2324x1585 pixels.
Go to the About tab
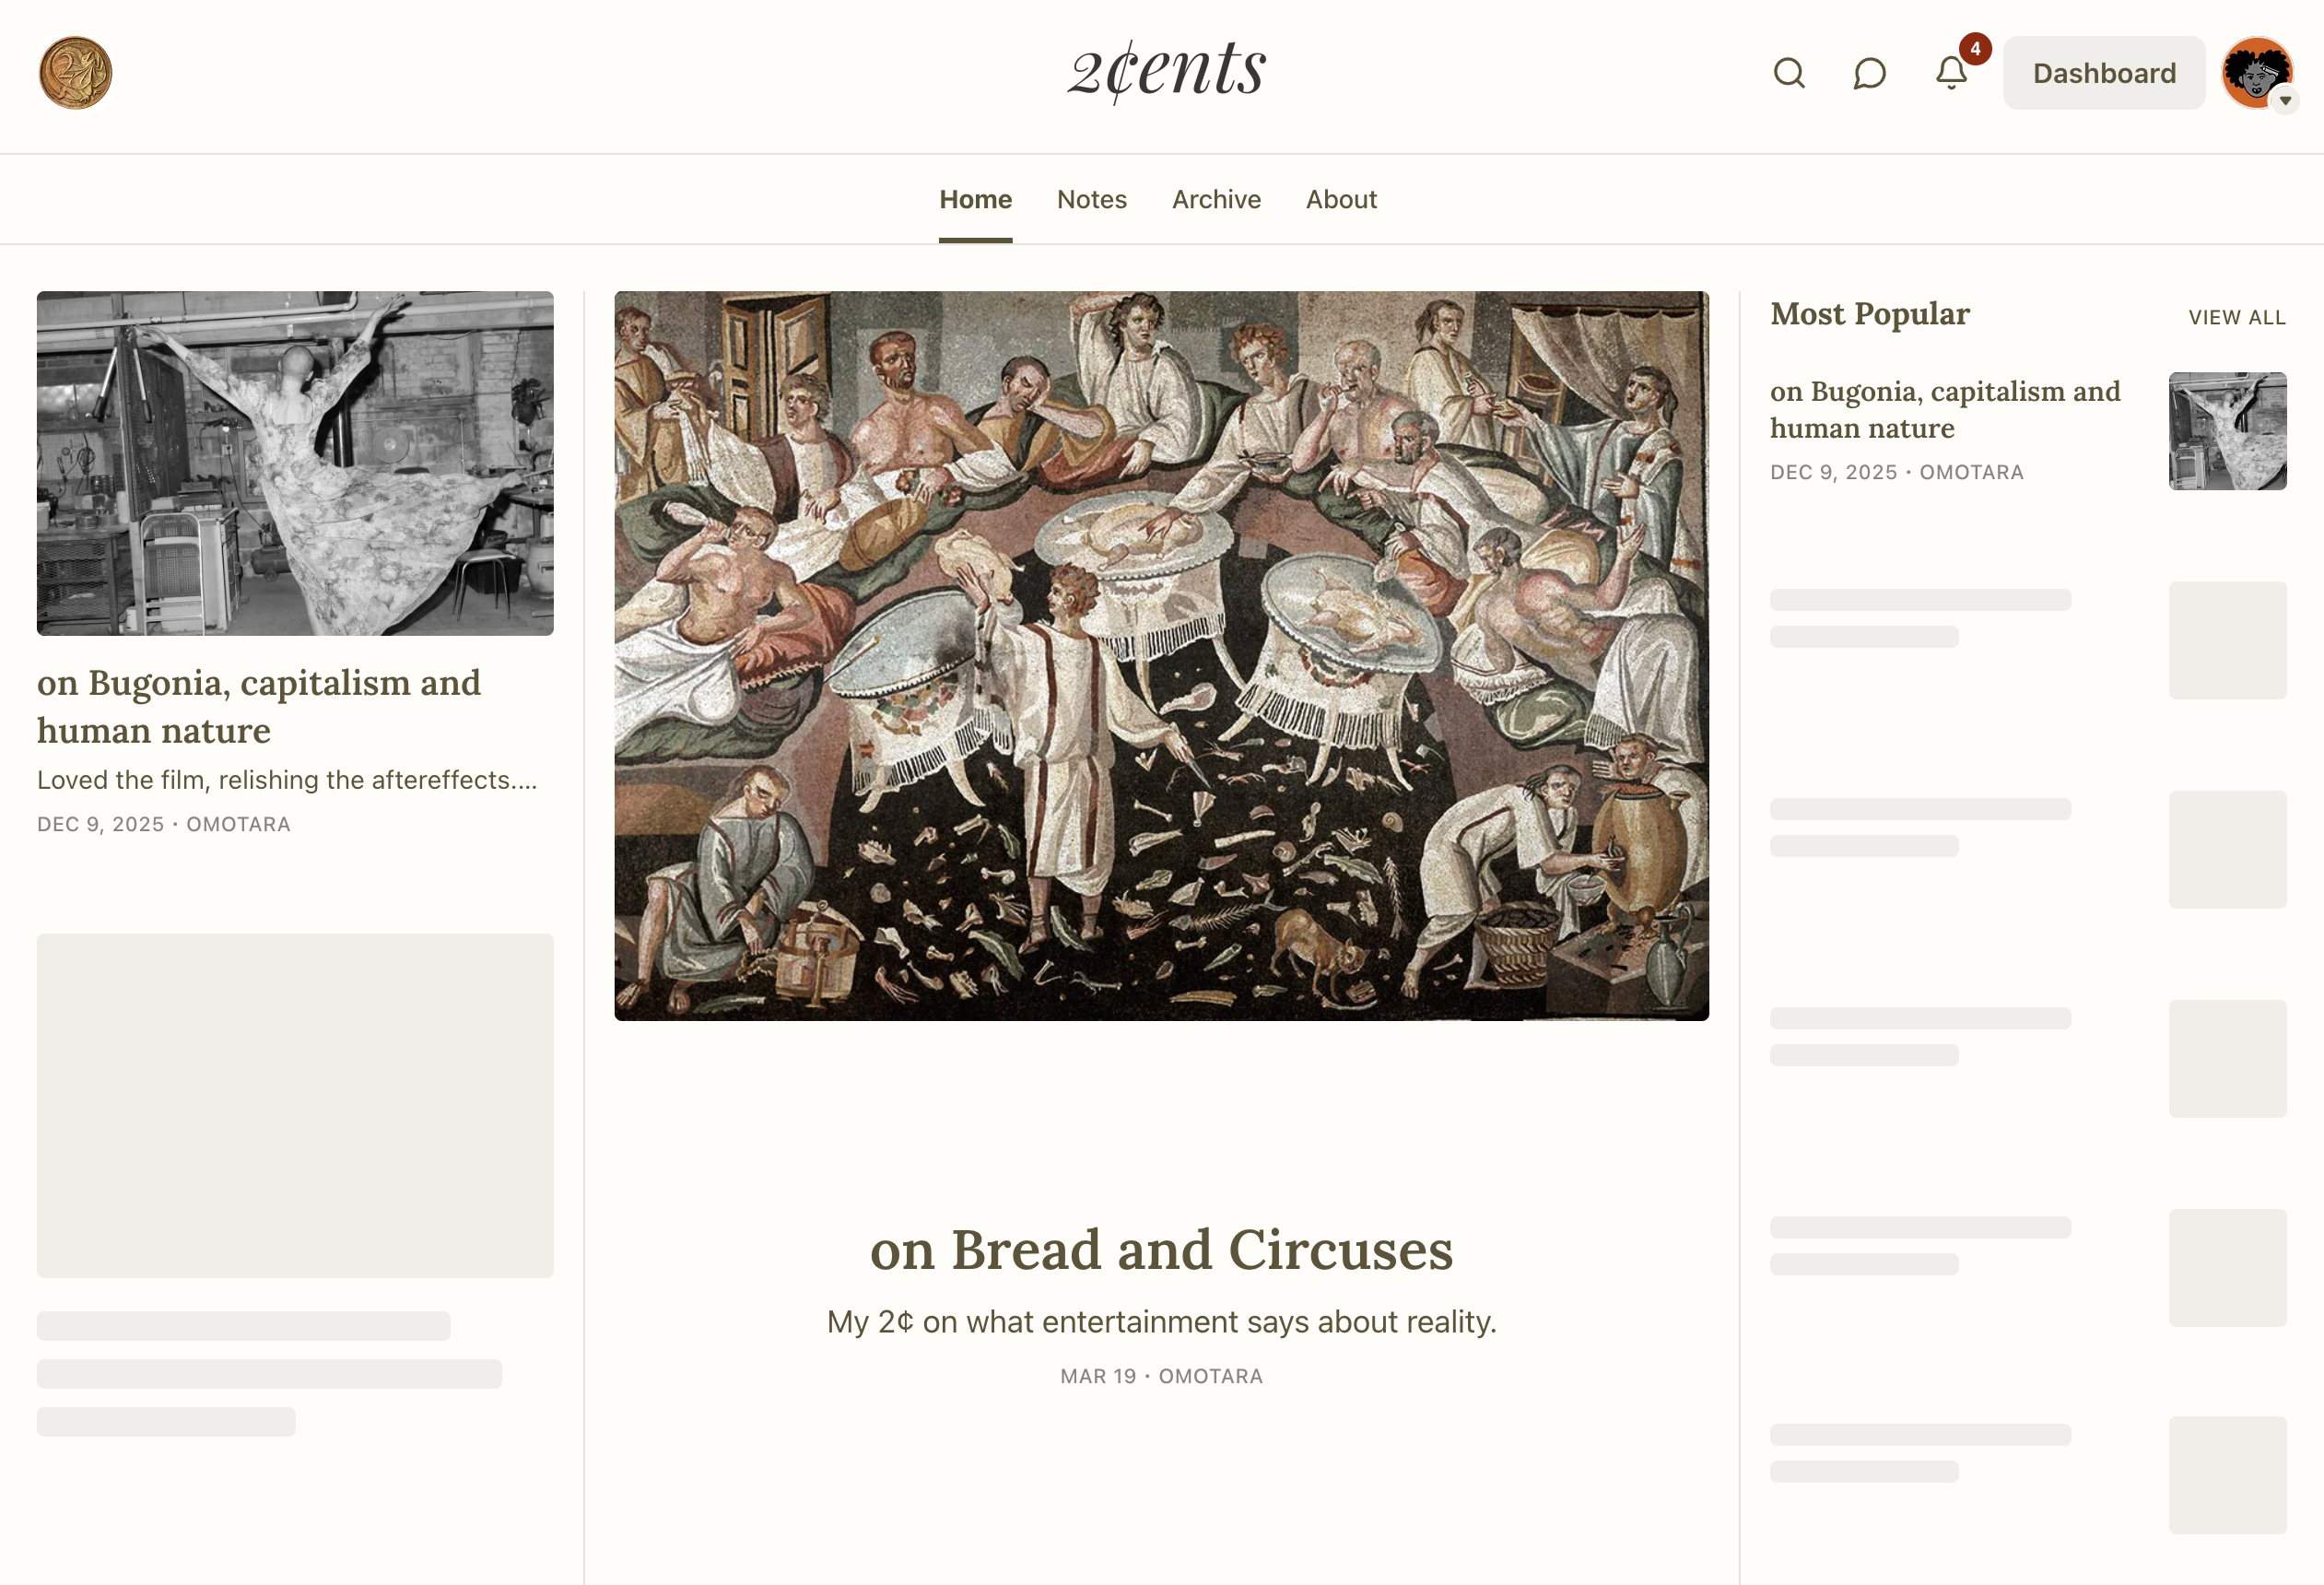pos(1341,199)
